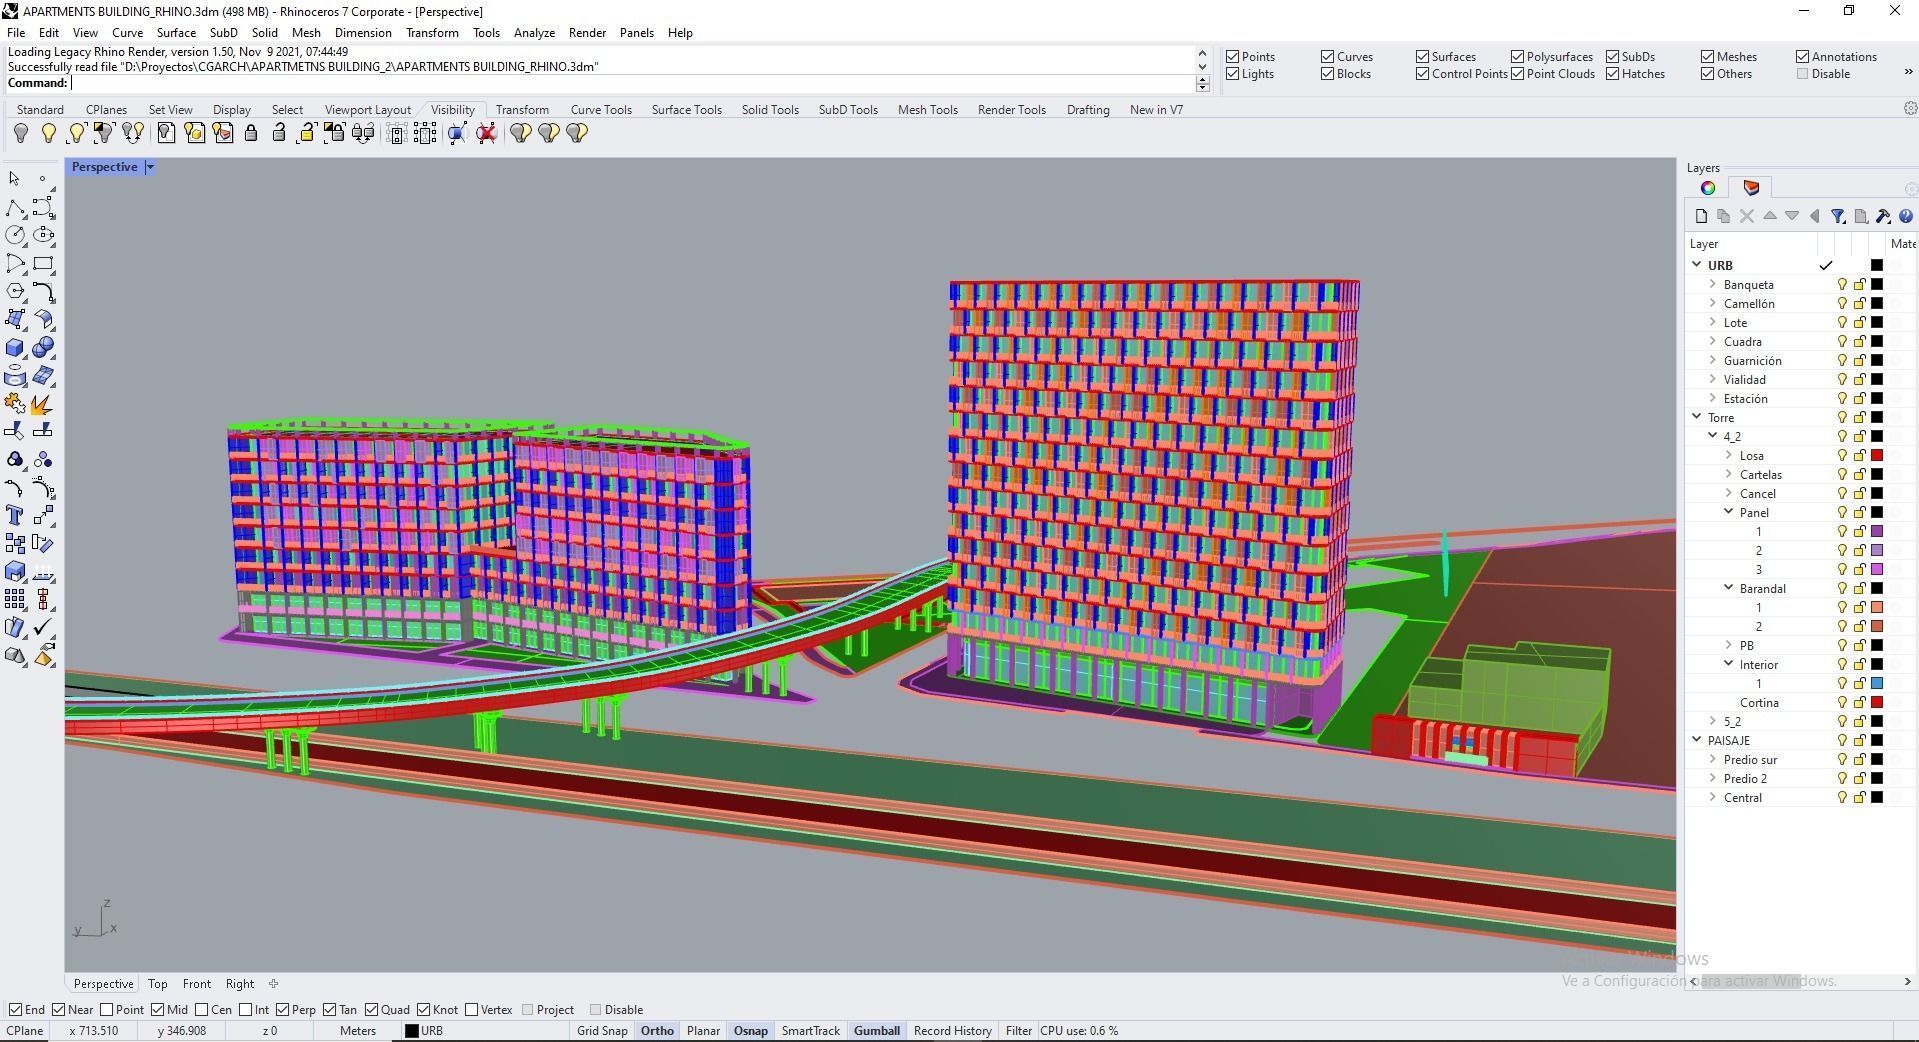
Task: Select the Fillet Curves tool
Action: [43, 291]
